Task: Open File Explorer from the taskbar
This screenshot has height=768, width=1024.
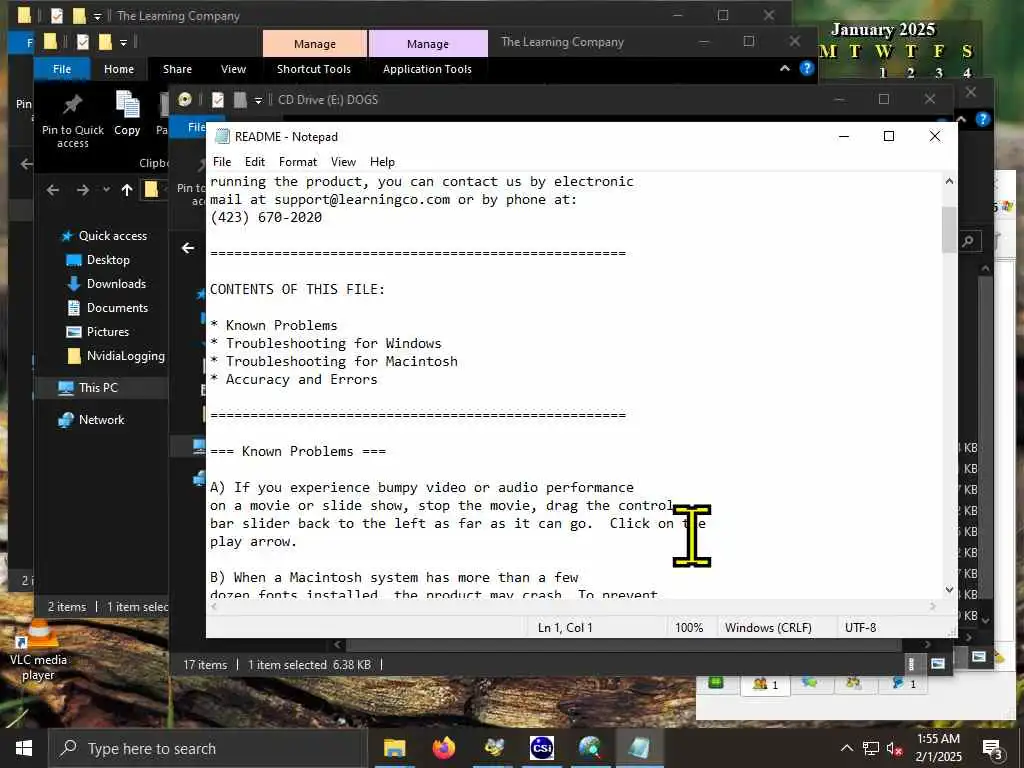Action: (394, 748)
